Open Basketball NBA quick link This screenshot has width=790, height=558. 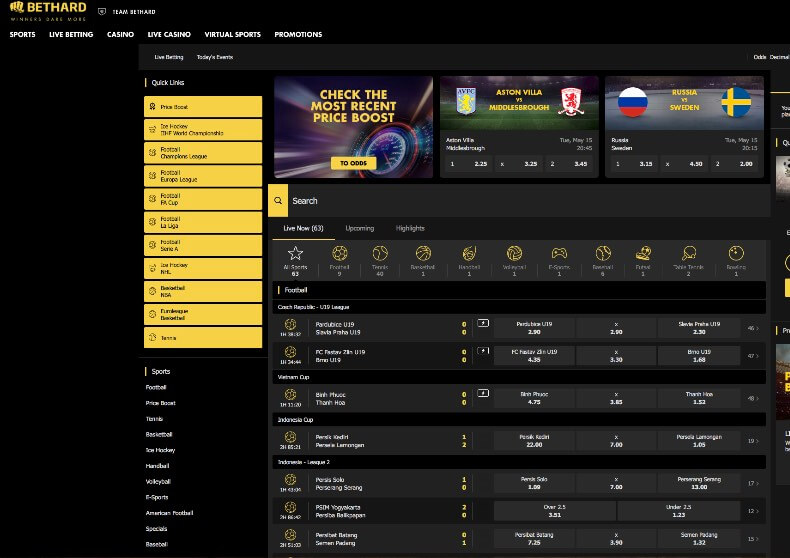click(x=203, y=292)
